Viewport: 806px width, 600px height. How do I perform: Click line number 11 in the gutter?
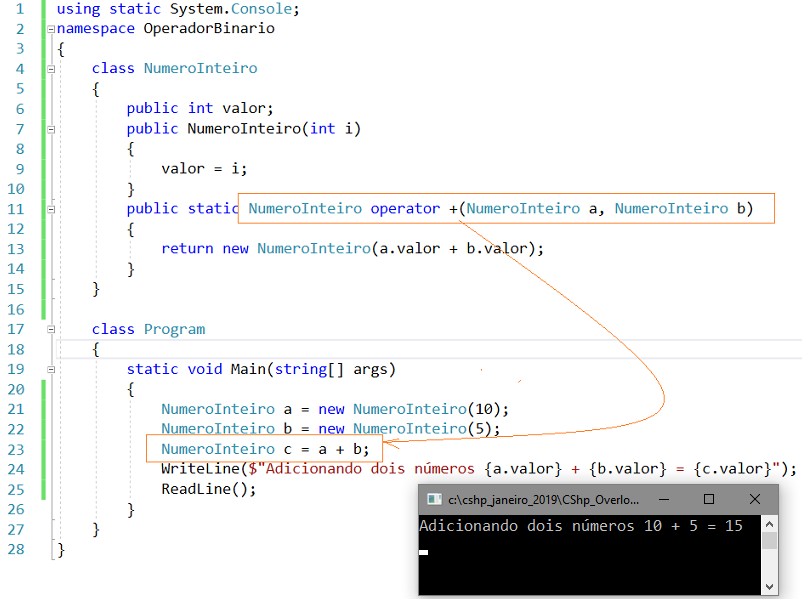pyautogui.click(x=16, y=209)
